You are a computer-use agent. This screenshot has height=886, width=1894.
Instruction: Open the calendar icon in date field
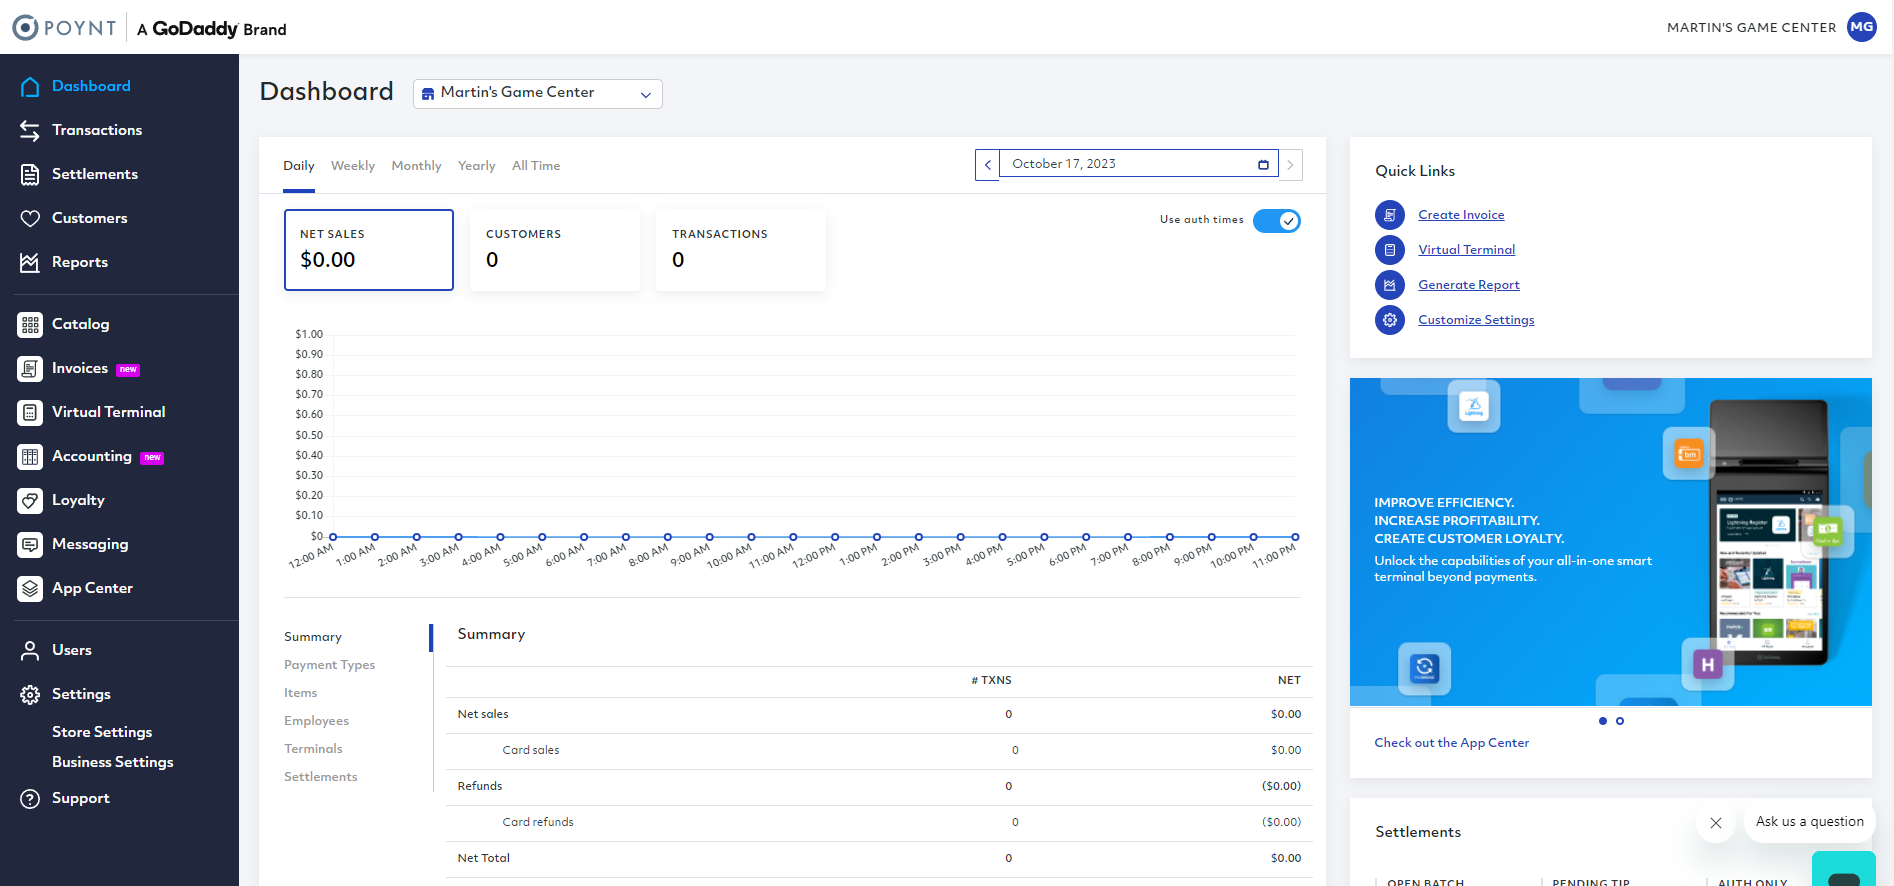pyautogui.click(x=1263, y=164)
